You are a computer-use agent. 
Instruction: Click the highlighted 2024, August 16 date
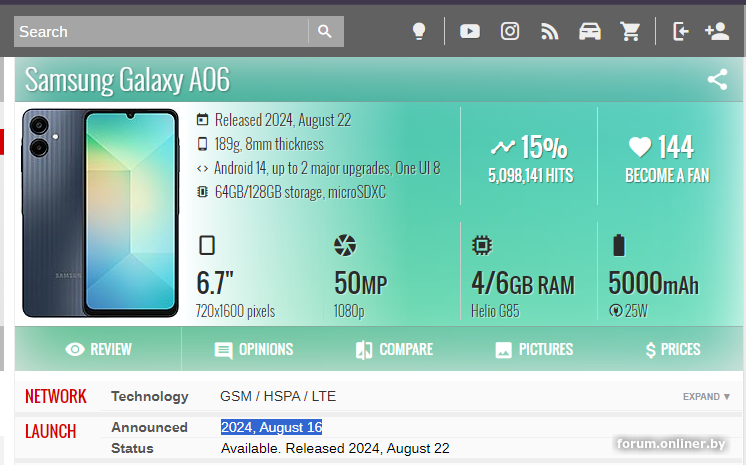click(272, 427)
